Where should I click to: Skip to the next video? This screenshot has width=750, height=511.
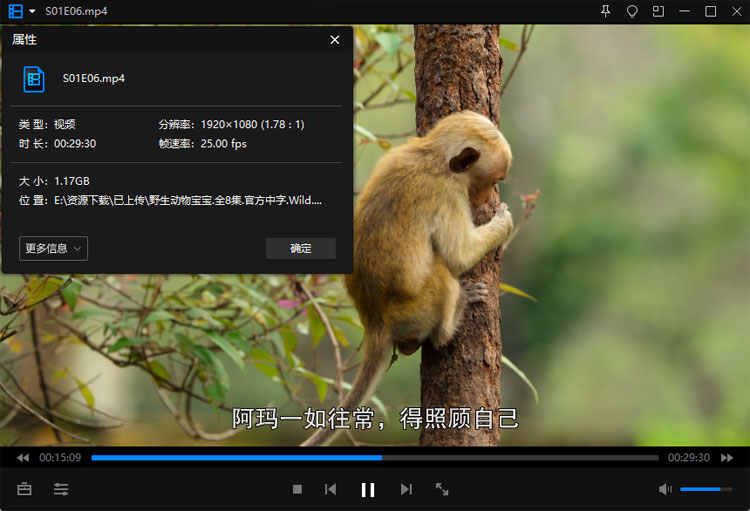coord(406,489)
